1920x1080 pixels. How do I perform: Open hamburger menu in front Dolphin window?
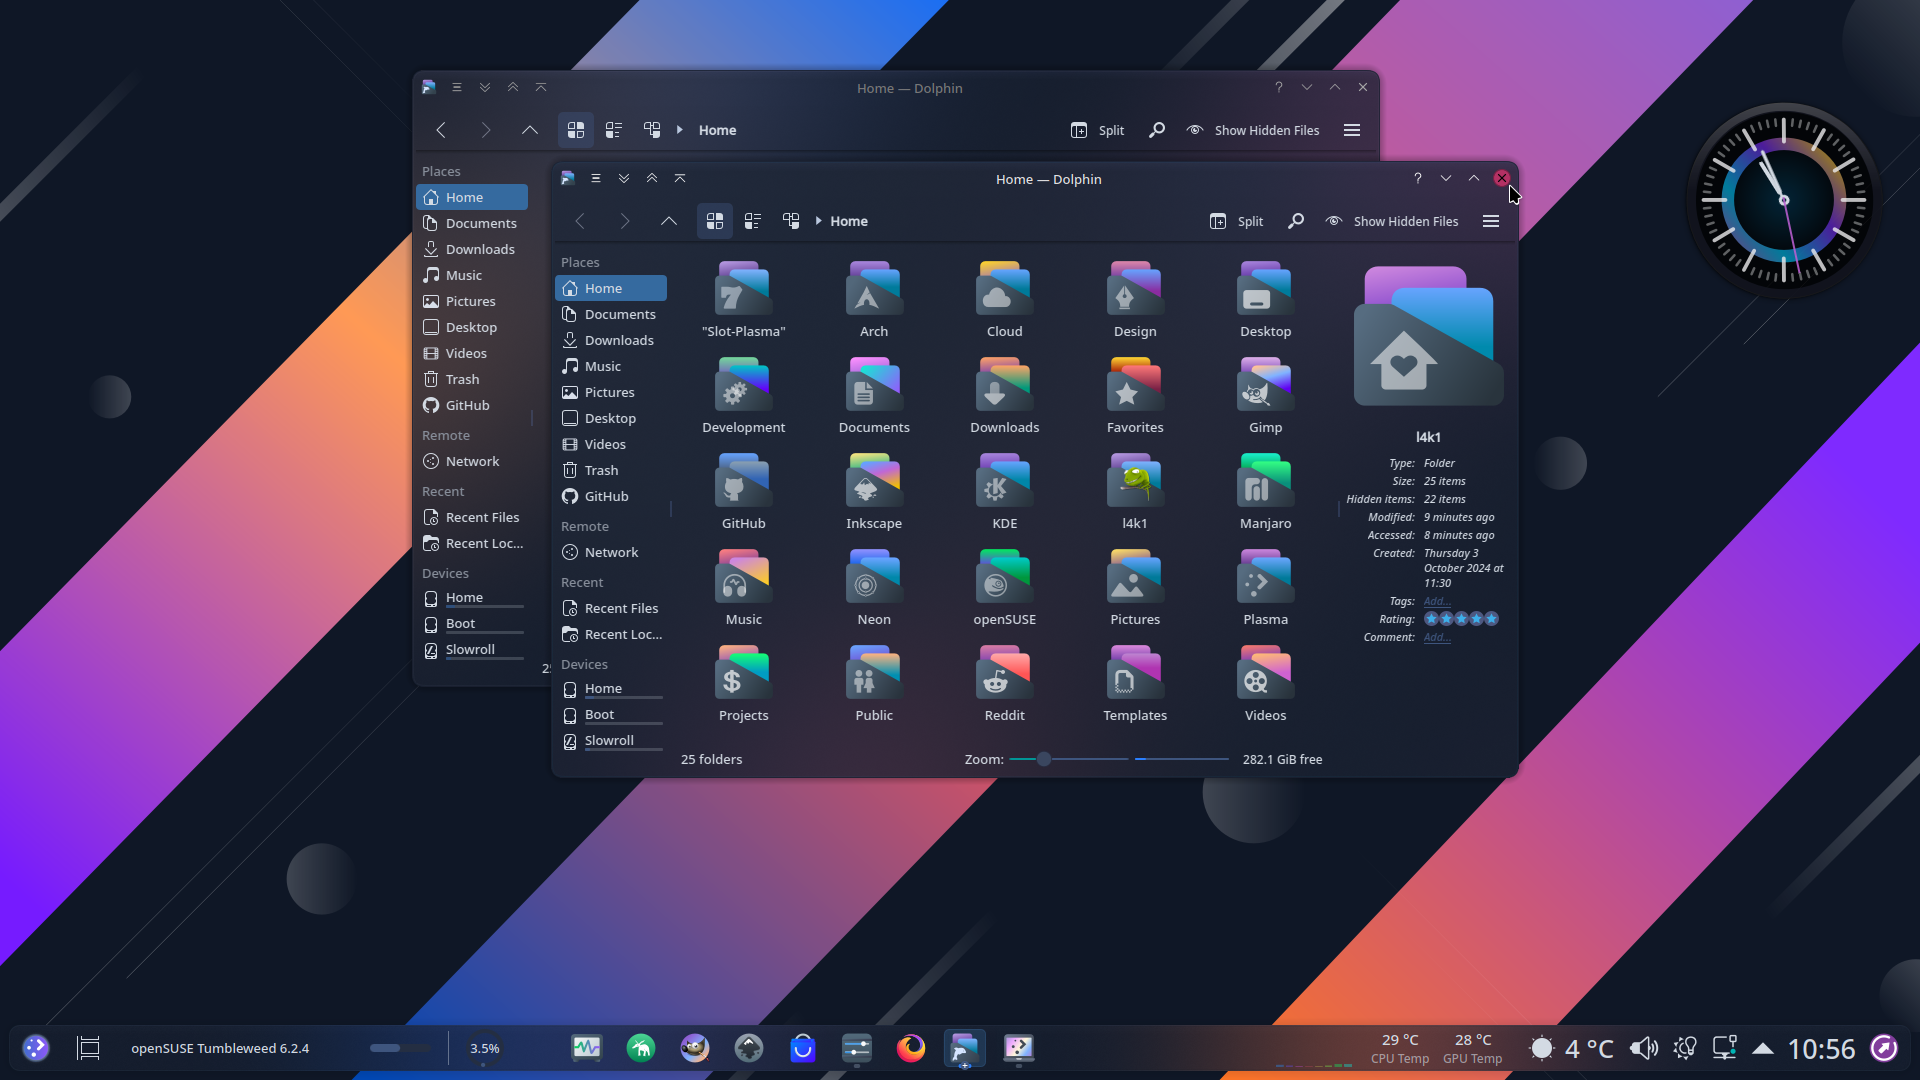[1490, 221]
